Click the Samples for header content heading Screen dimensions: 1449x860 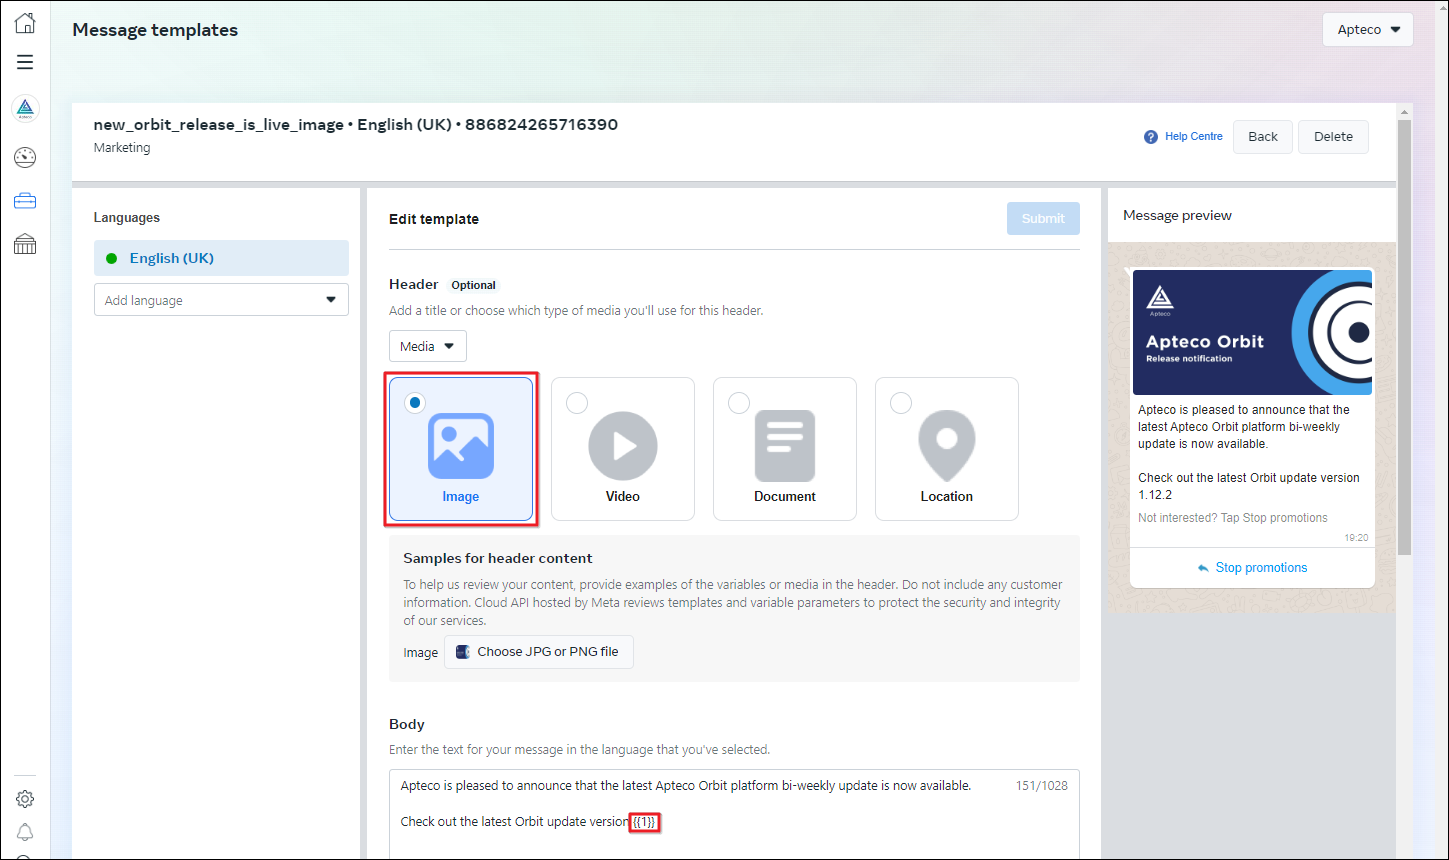tap(498, 559)
